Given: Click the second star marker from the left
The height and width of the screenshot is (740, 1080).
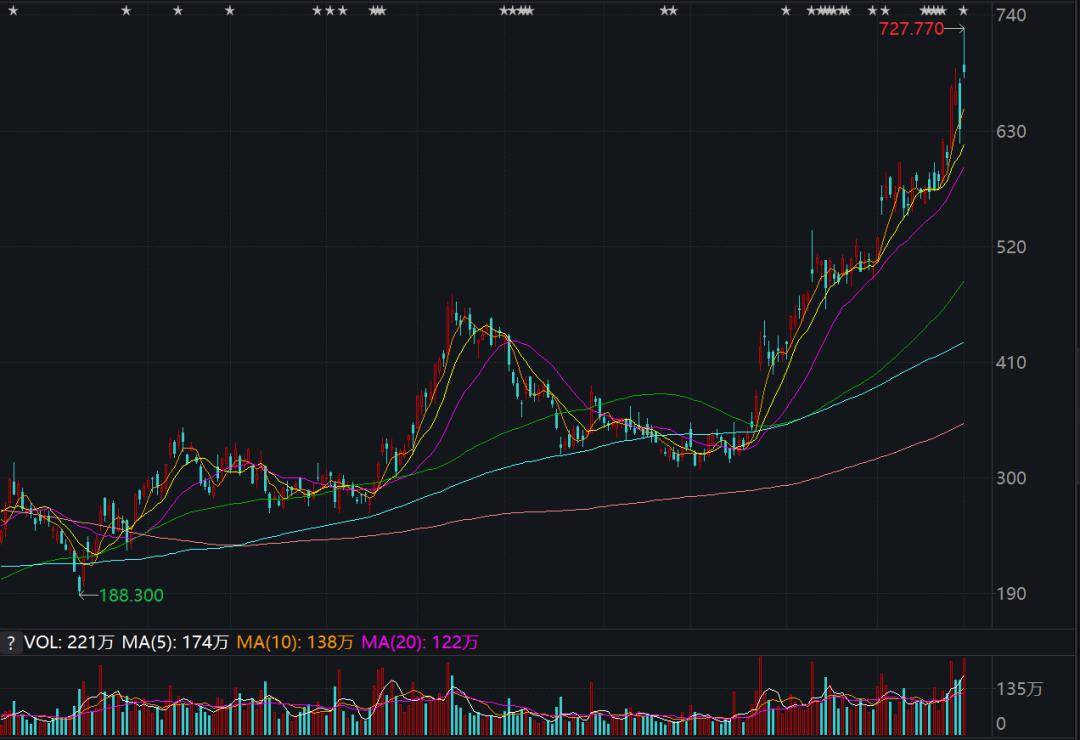Looking at the screenshot, I should coord(126,10).
